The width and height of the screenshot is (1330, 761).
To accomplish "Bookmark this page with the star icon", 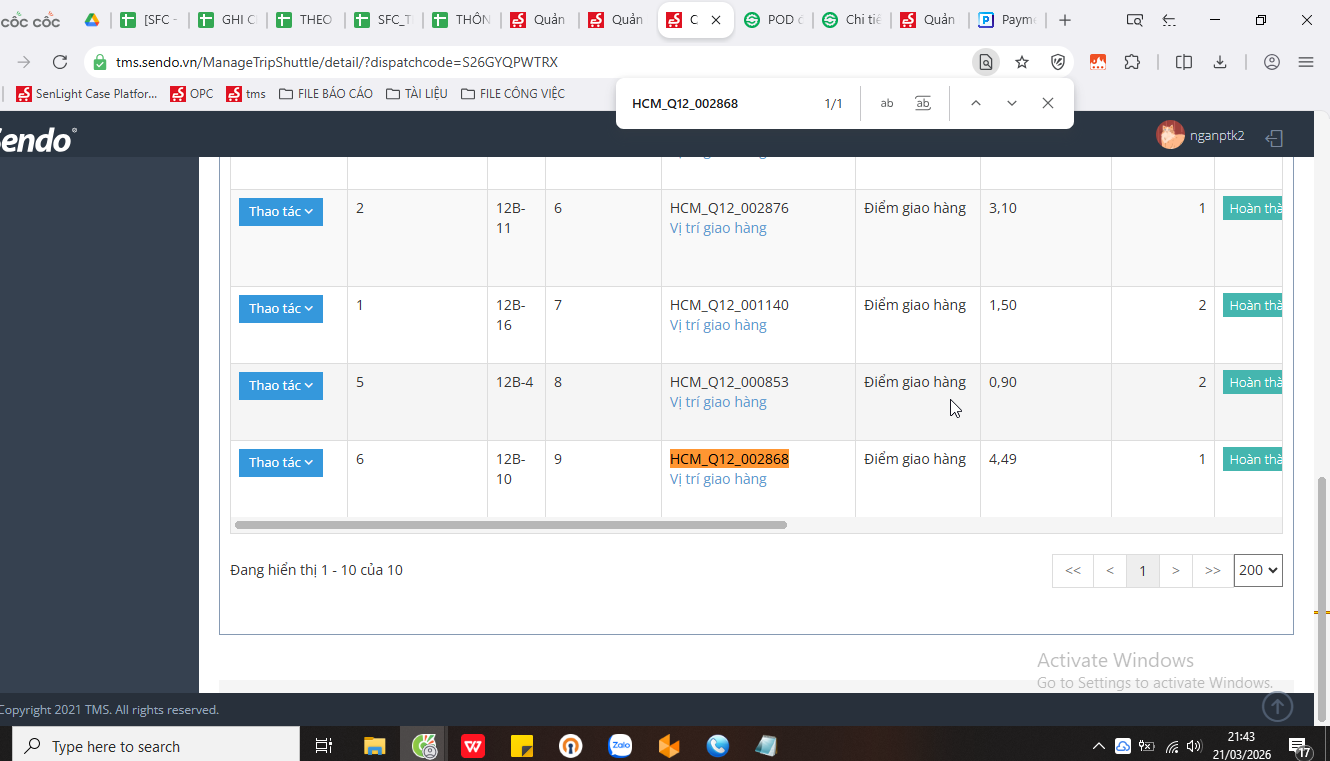I will (x=1022, y=62).
